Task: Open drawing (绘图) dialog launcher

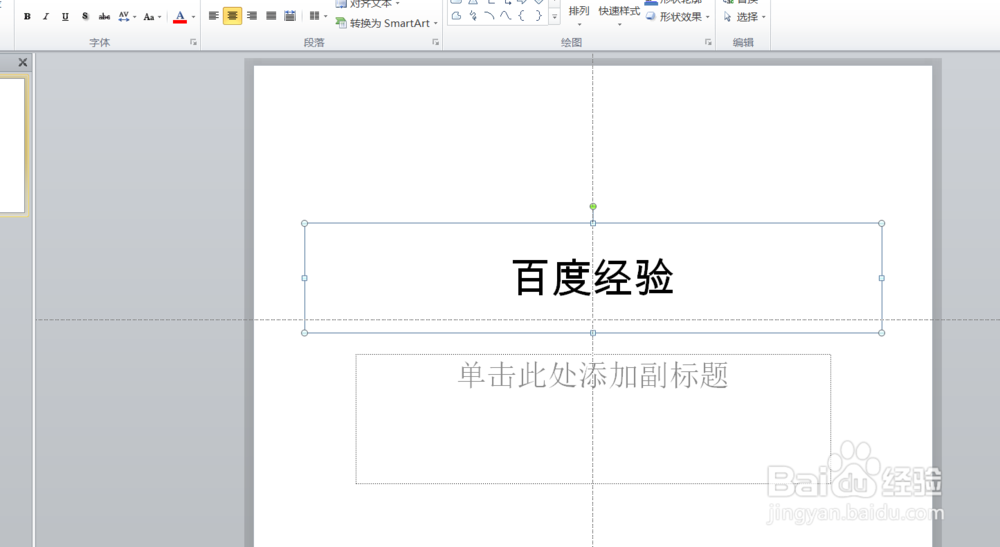Action: click(x=708, y=42)
